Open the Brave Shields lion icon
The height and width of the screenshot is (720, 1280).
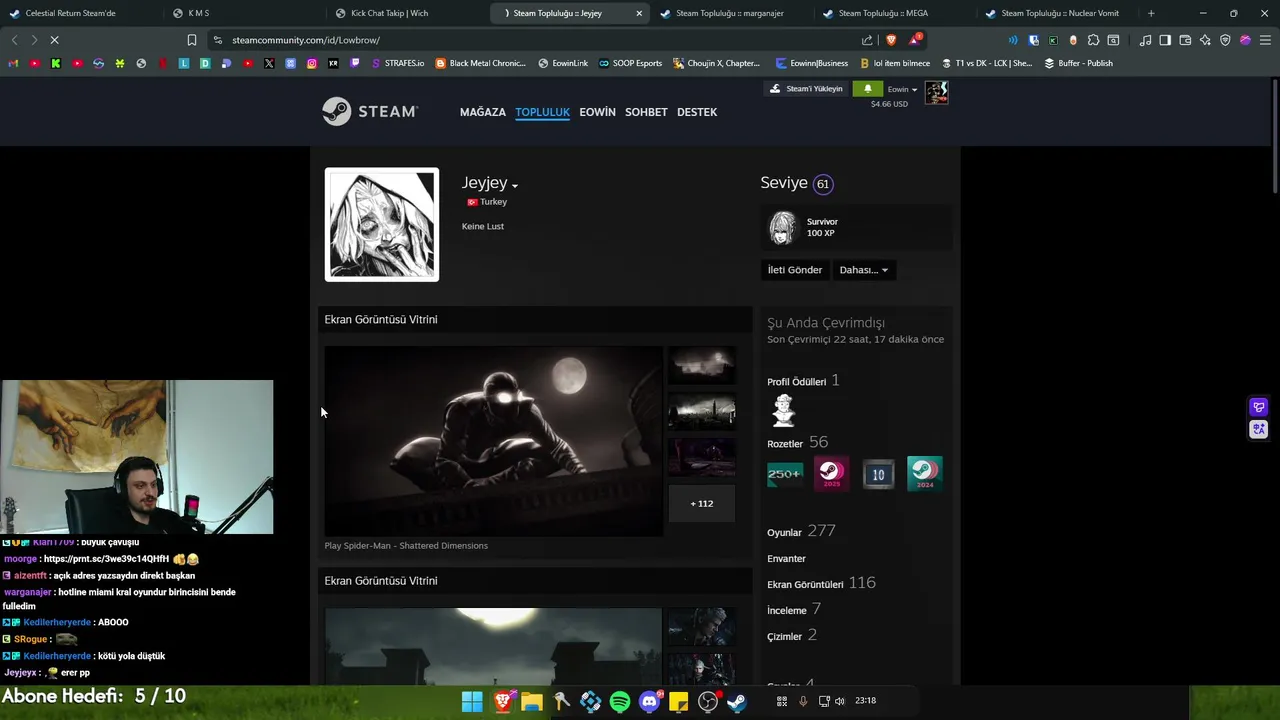point(891,40)
